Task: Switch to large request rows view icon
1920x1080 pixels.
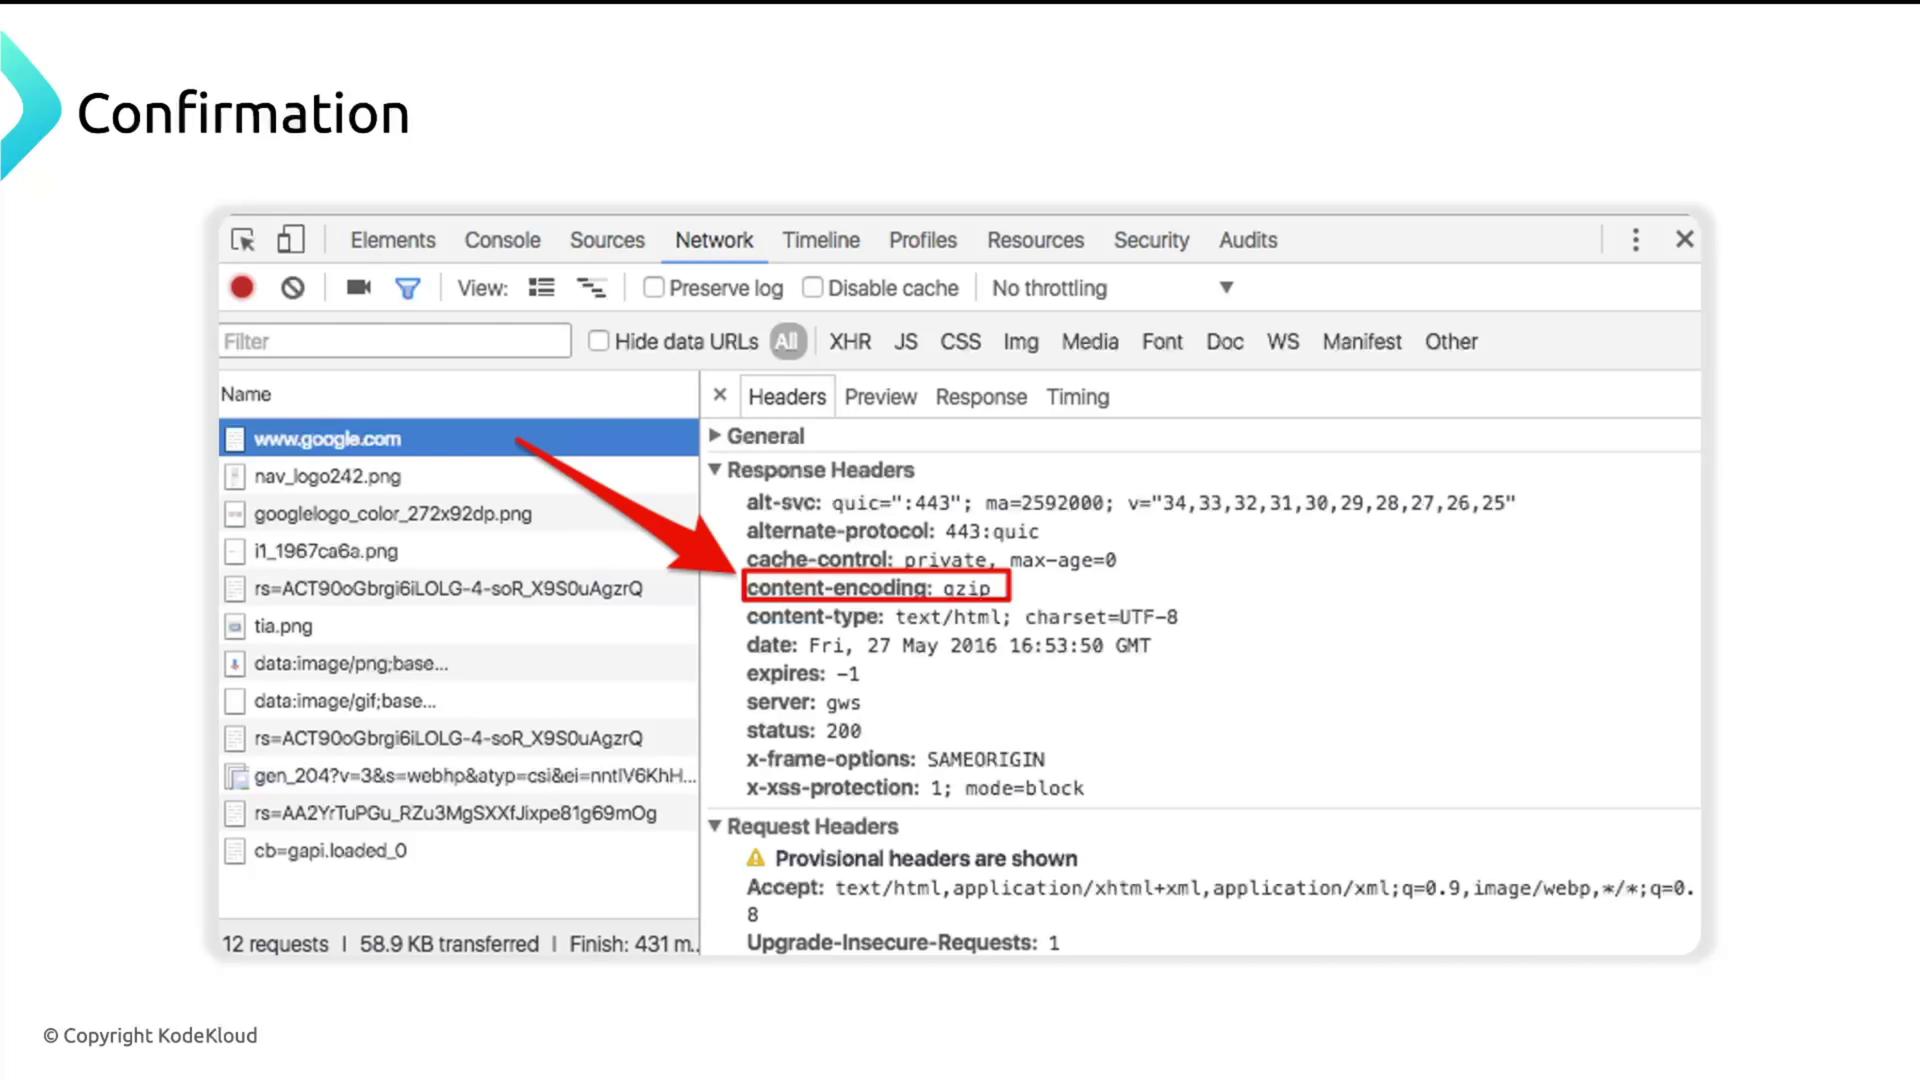Action: click(x=541, y=288)
